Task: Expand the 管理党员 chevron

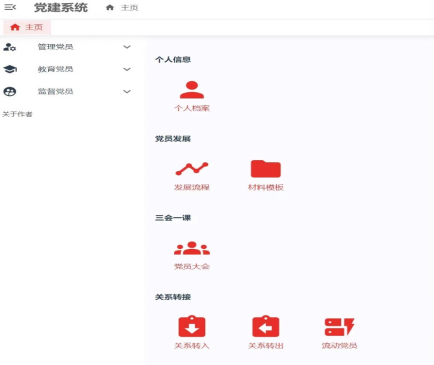Action: pos(127,47)
